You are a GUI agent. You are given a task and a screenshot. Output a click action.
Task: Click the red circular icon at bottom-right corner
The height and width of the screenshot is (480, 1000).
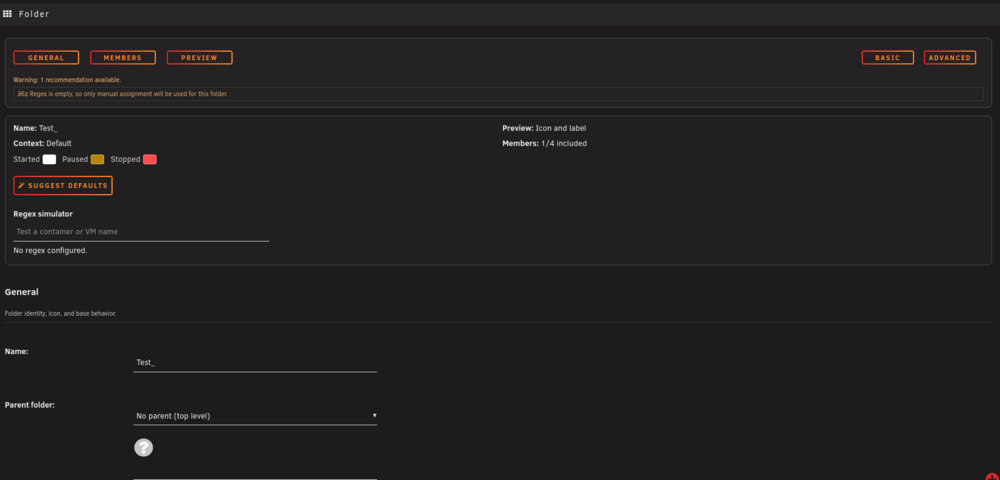coord(996,477)
